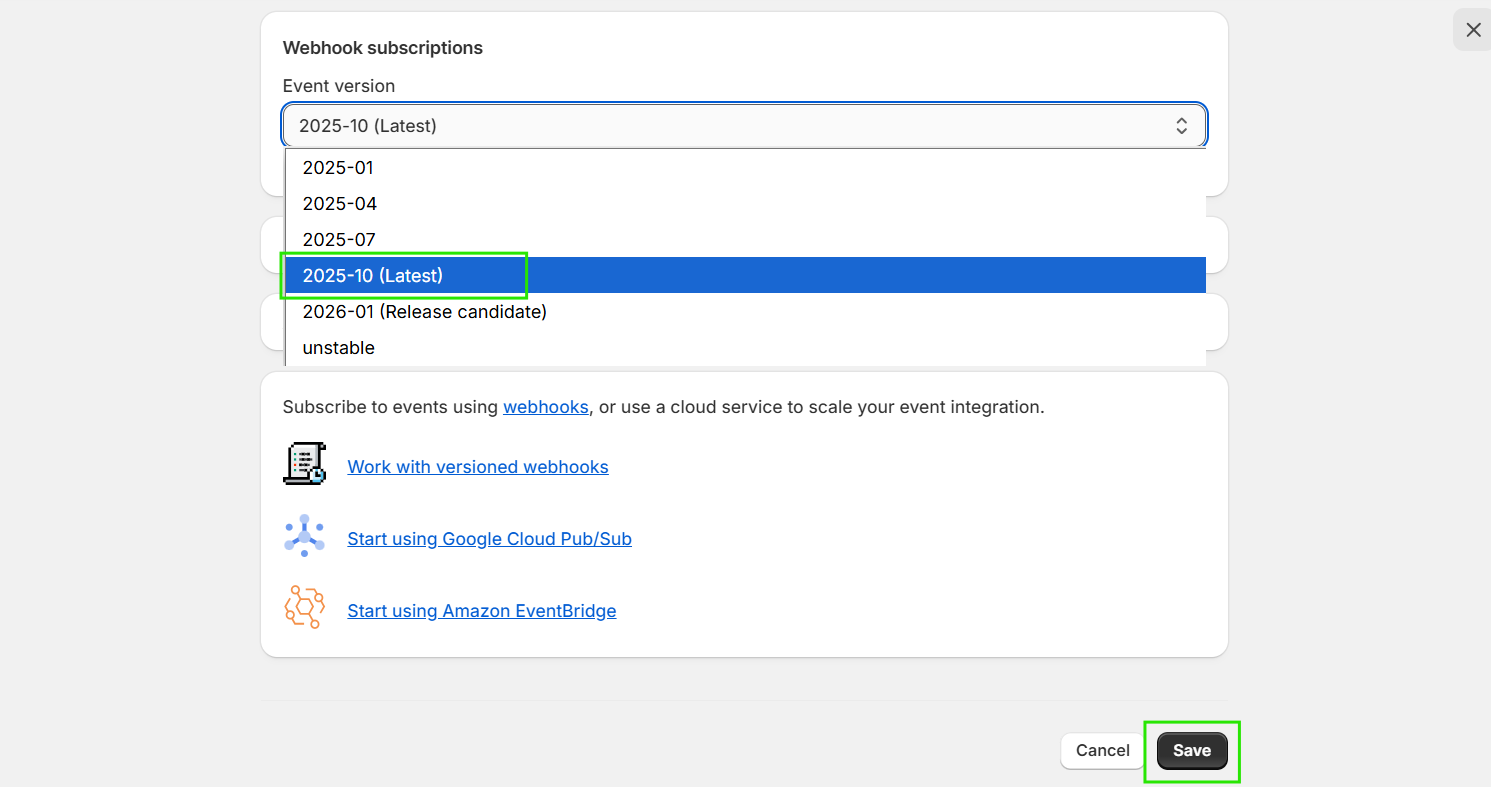The width and height of the screenshot is (1491, 787).
Task: Click the Event version field label
Action: [x=339, y=86]
